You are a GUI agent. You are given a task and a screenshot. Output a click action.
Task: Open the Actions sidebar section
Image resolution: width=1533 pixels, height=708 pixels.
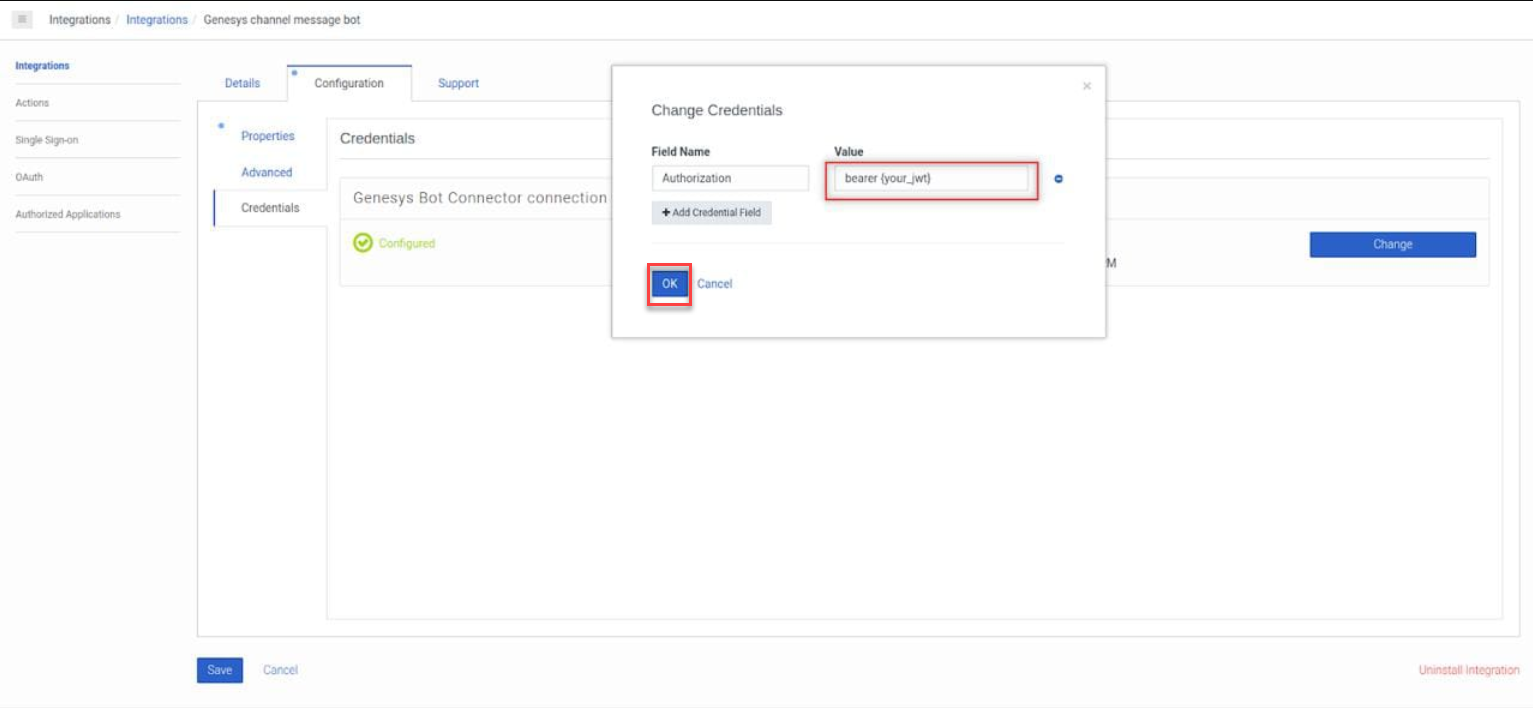point(32,102)
